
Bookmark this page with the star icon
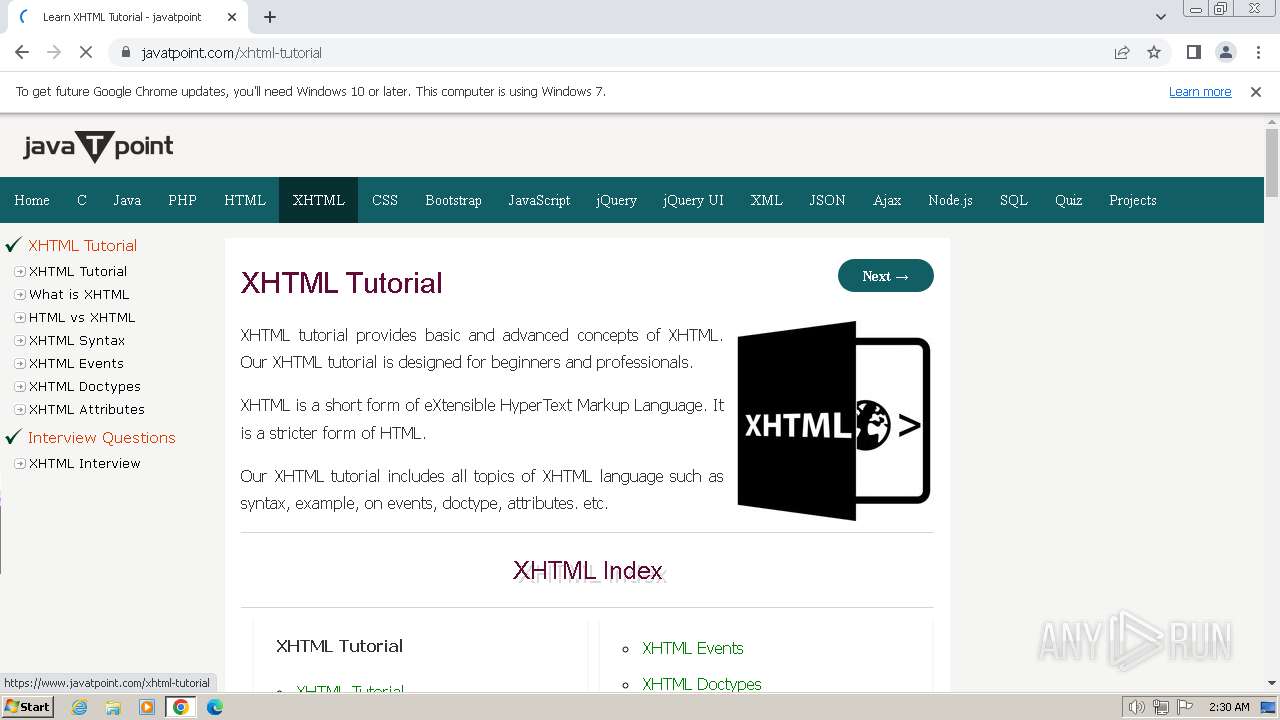pos(1154,53)
